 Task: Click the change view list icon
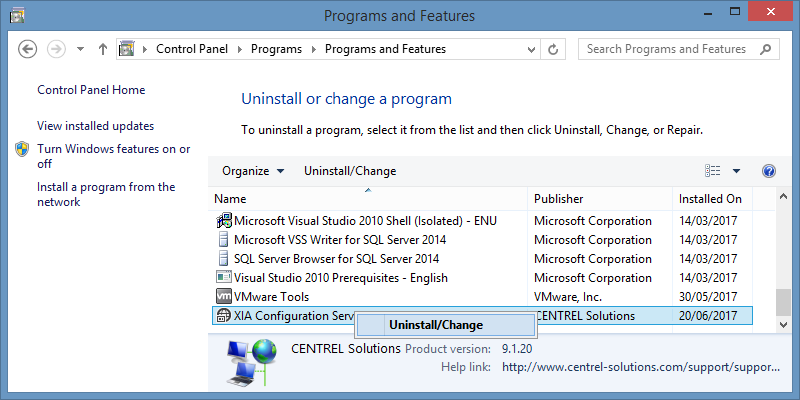coord(712,171)
